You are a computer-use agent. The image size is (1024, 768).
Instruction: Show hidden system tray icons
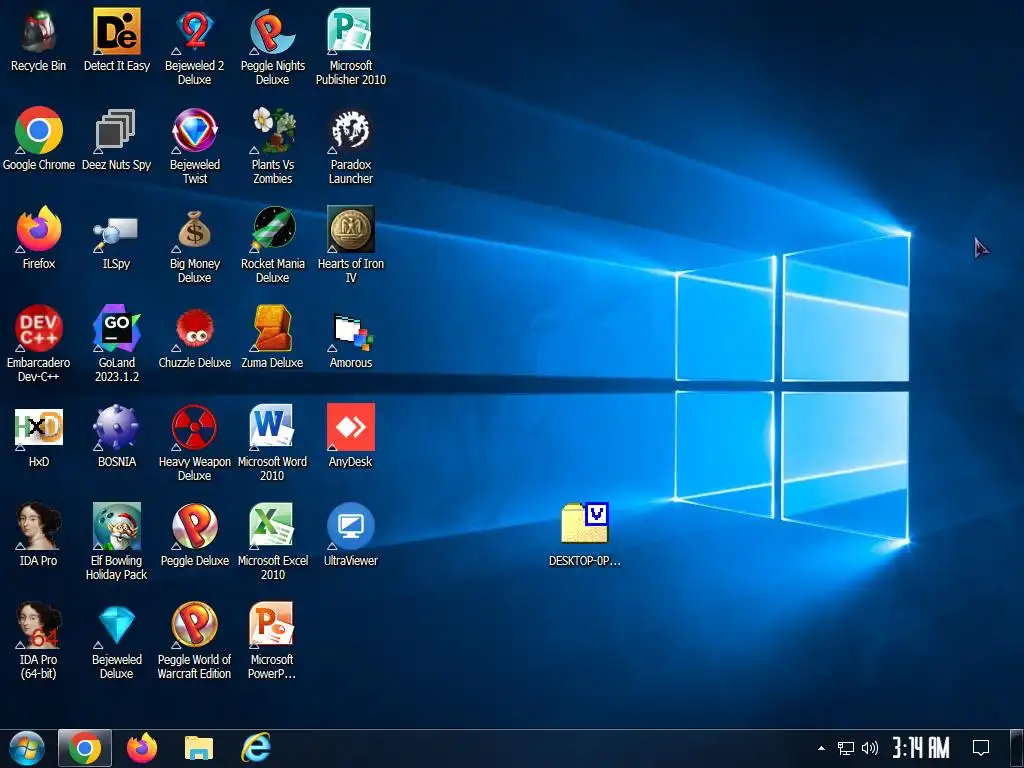pyautogui.click(x=822, y=748)
